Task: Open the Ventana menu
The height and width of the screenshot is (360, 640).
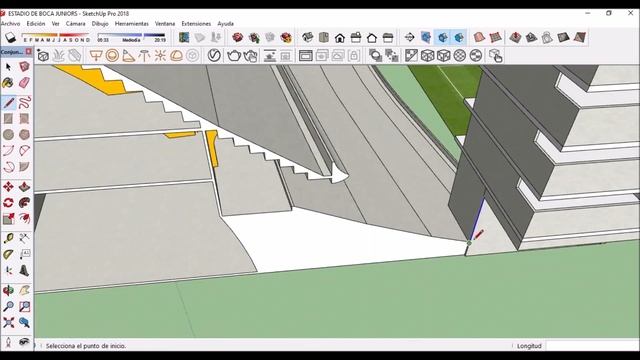Action: pos(165,24)
